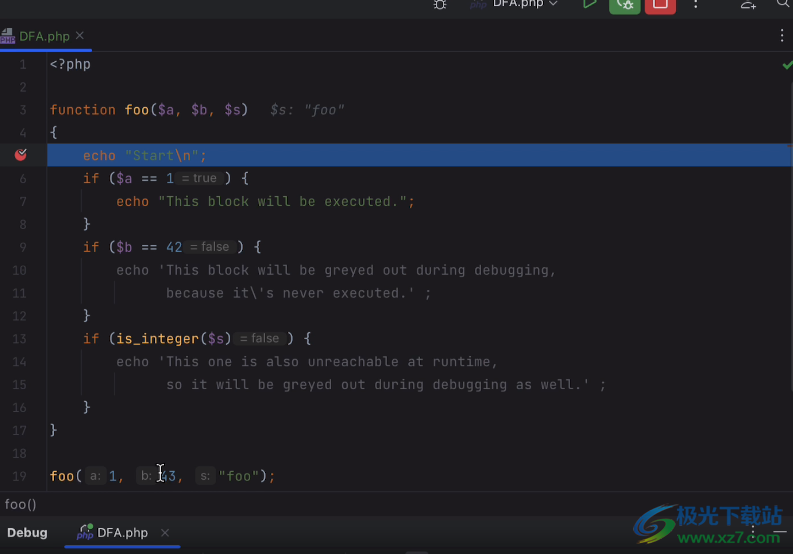Click the '$b' variable in if condition

click(x=124, y=247)
